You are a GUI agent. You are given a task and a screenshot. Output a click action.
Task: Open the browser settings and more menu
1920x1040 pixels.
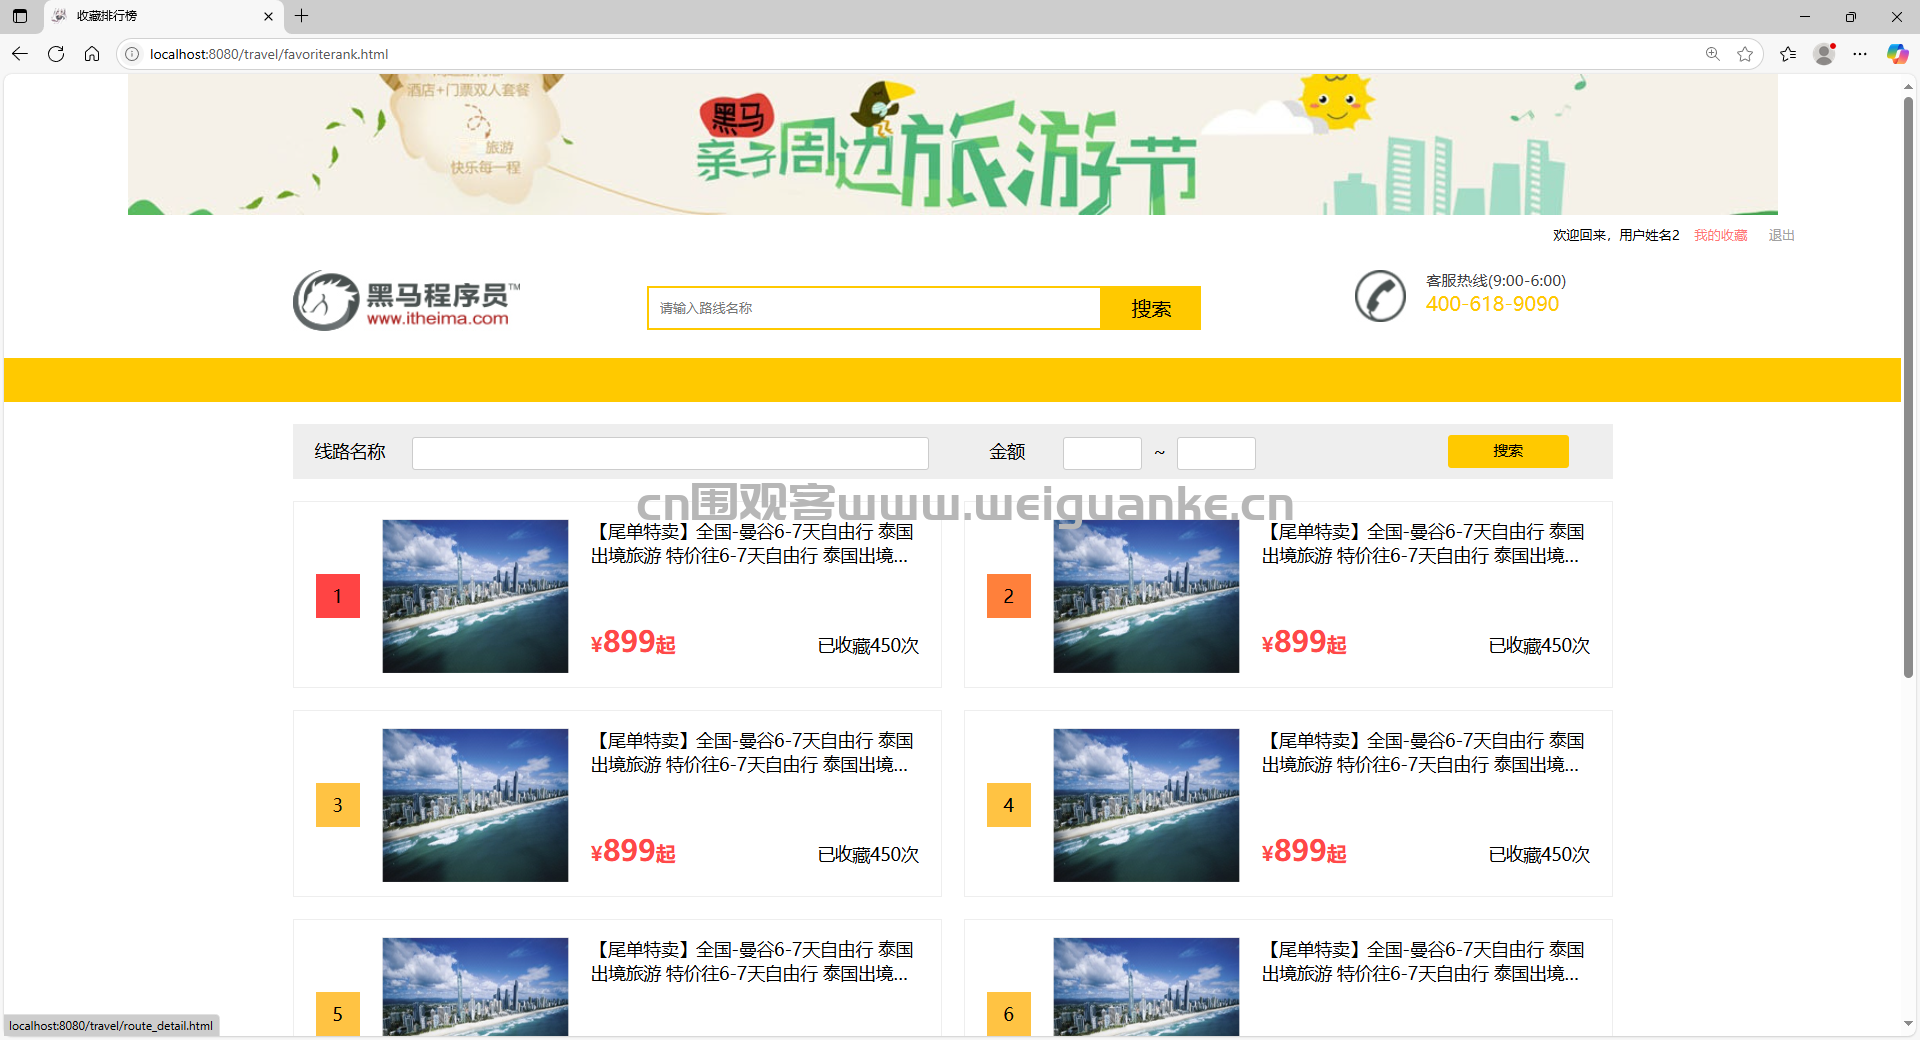(x=1860, y=54)
